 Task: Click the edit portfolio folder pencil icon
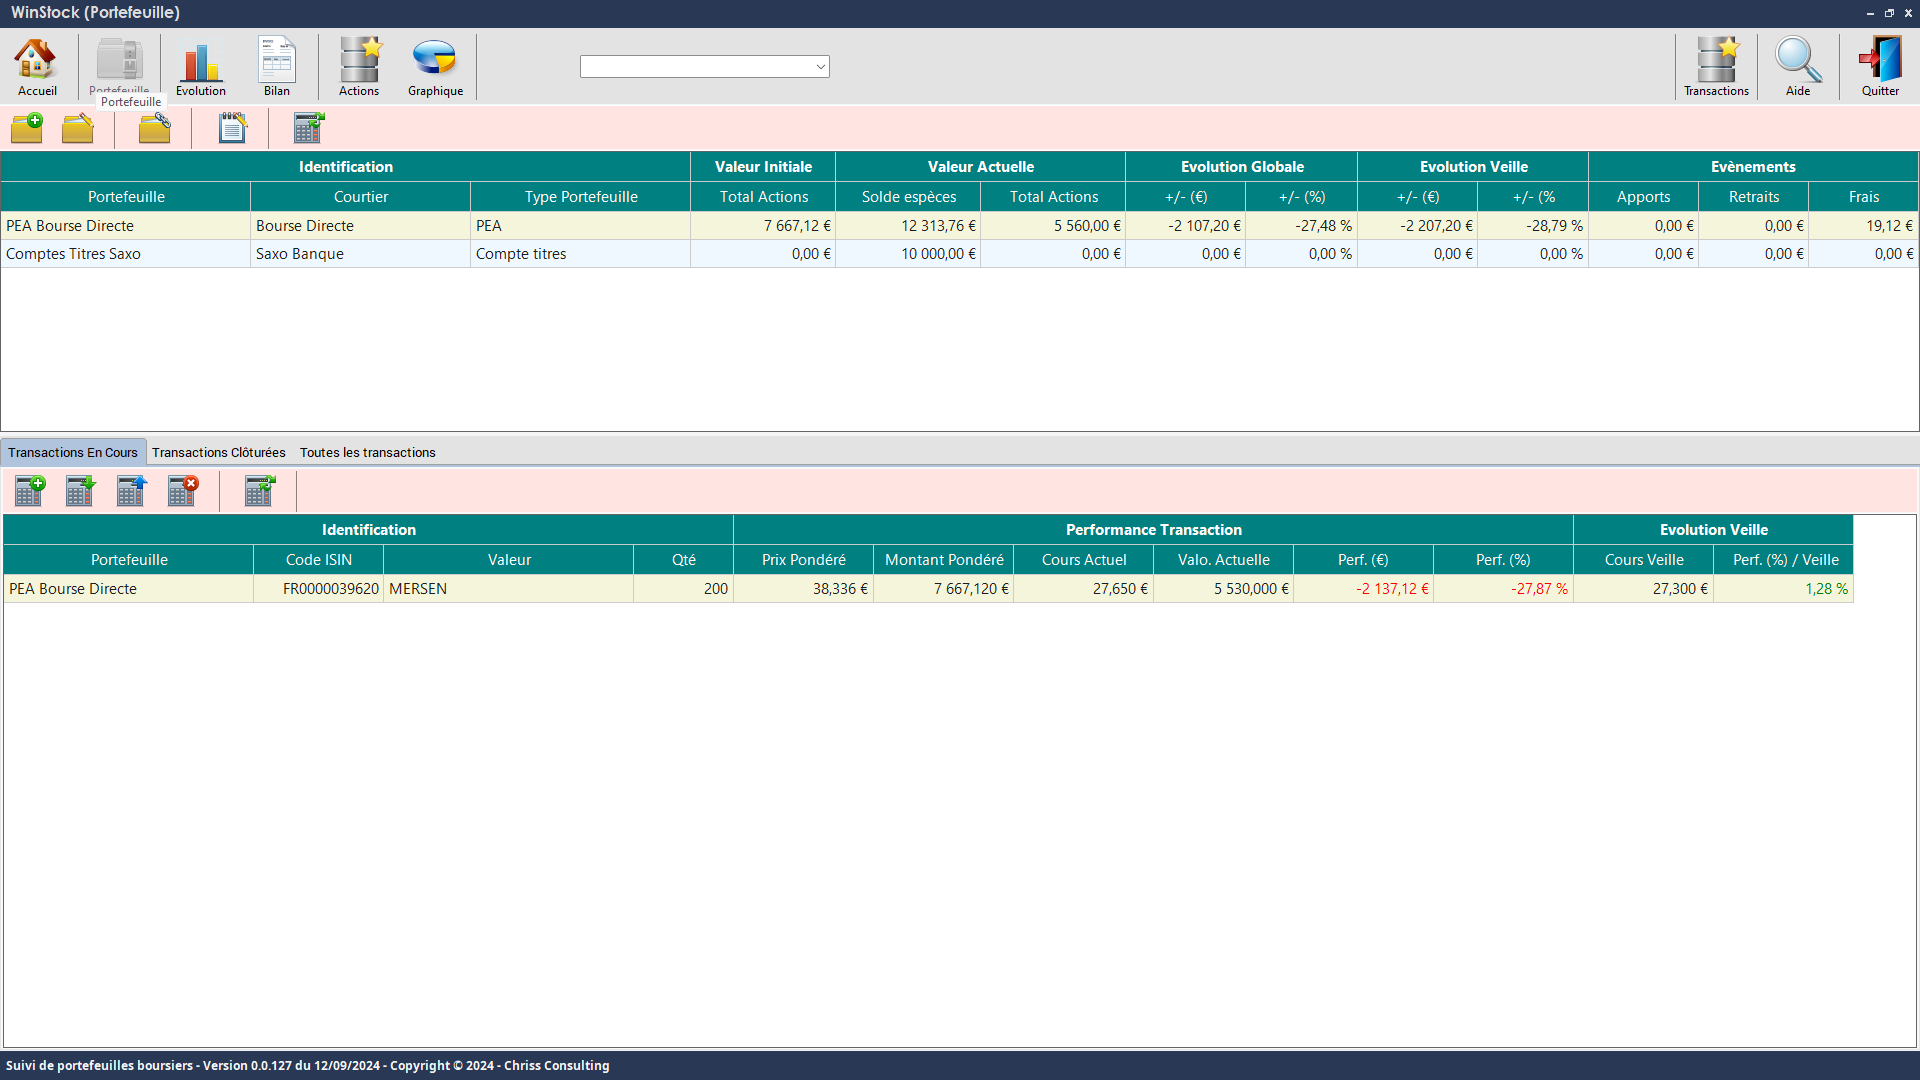pyautogui.click(x=78, y=128)
